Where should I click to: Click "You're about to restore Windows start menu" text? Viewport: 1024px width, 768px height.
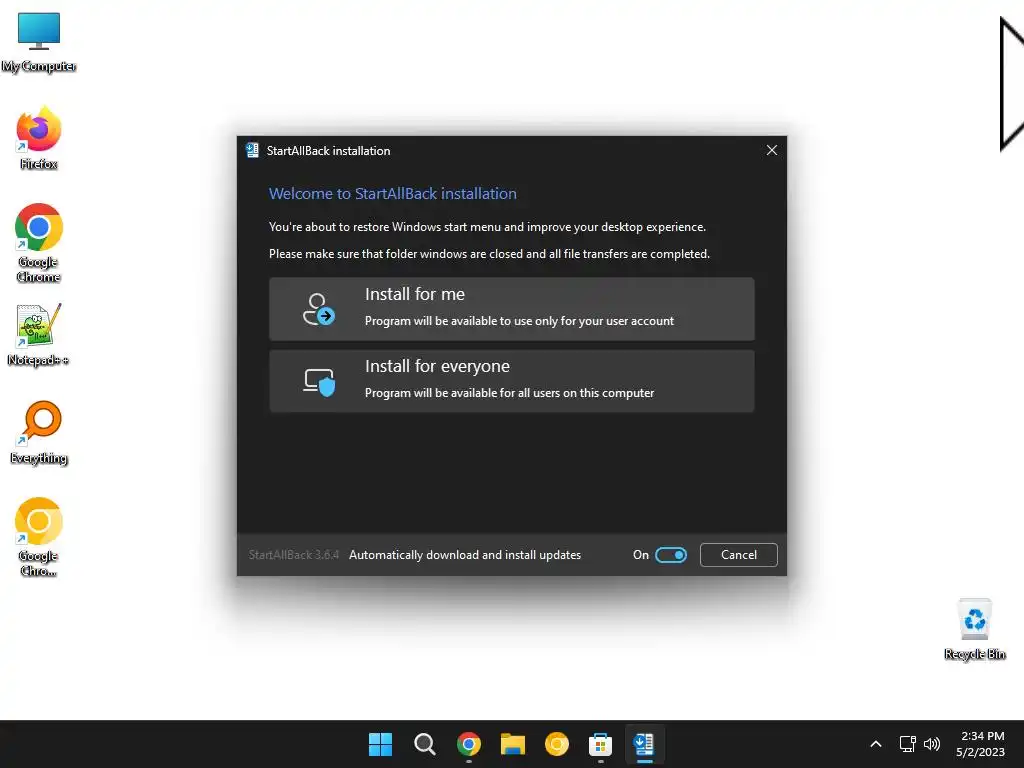coord(487,227)
